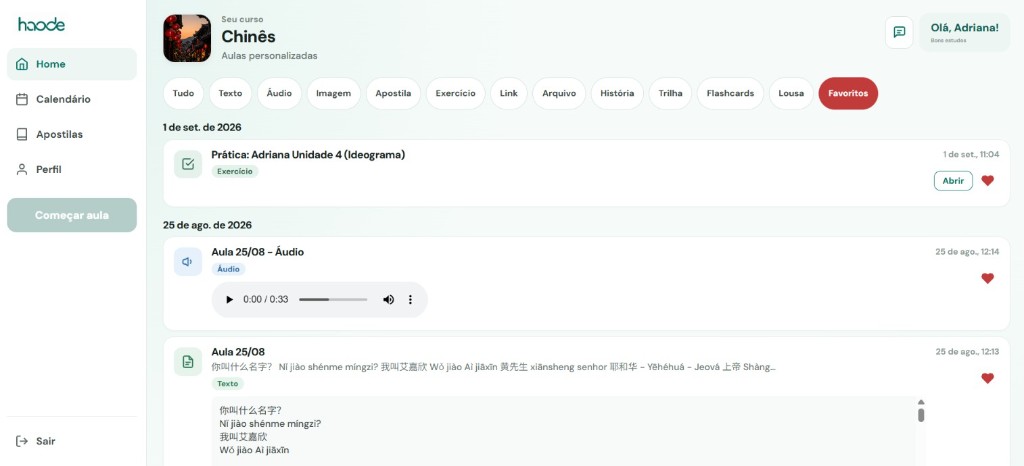This screenshot has width=1024, height=466.
Task: Open Prática: Adriana Unidade 4 (Ideograma) title
Action: (x=308, y=155)
